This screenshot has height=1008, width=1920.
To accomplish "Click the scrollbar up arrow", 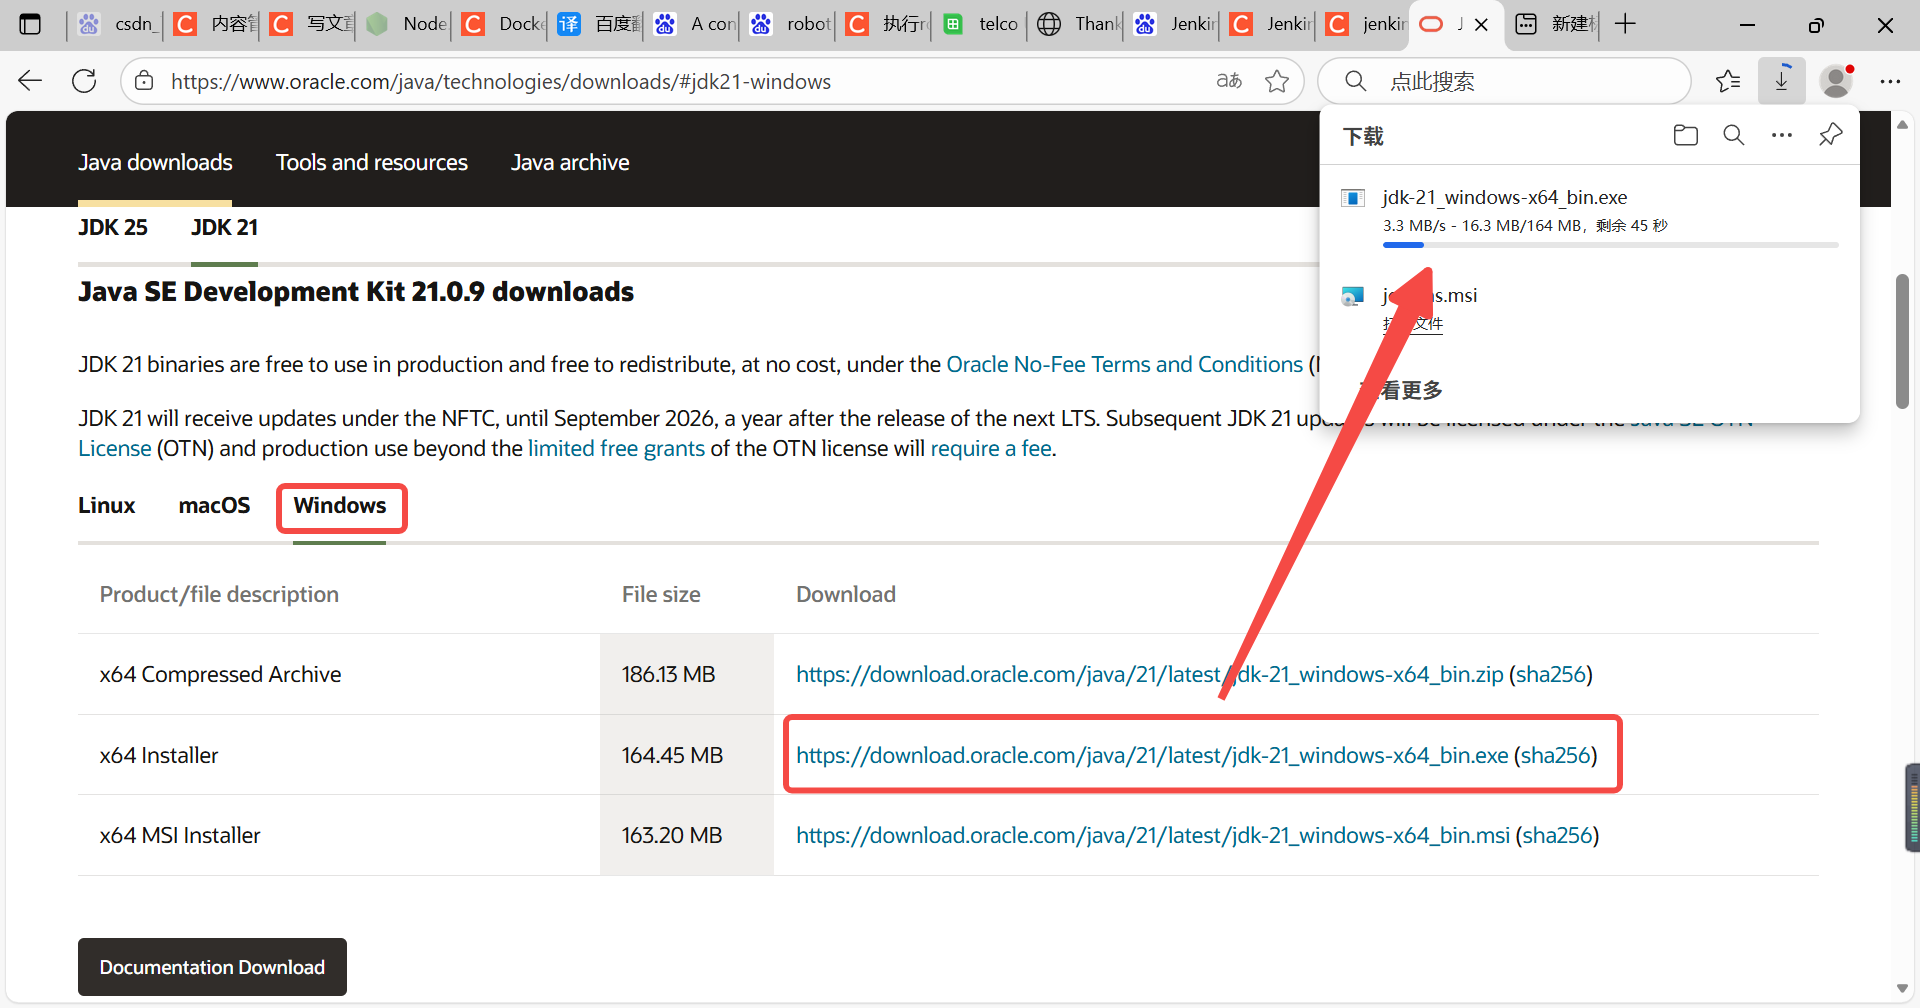I will [x=1902, y=125].
